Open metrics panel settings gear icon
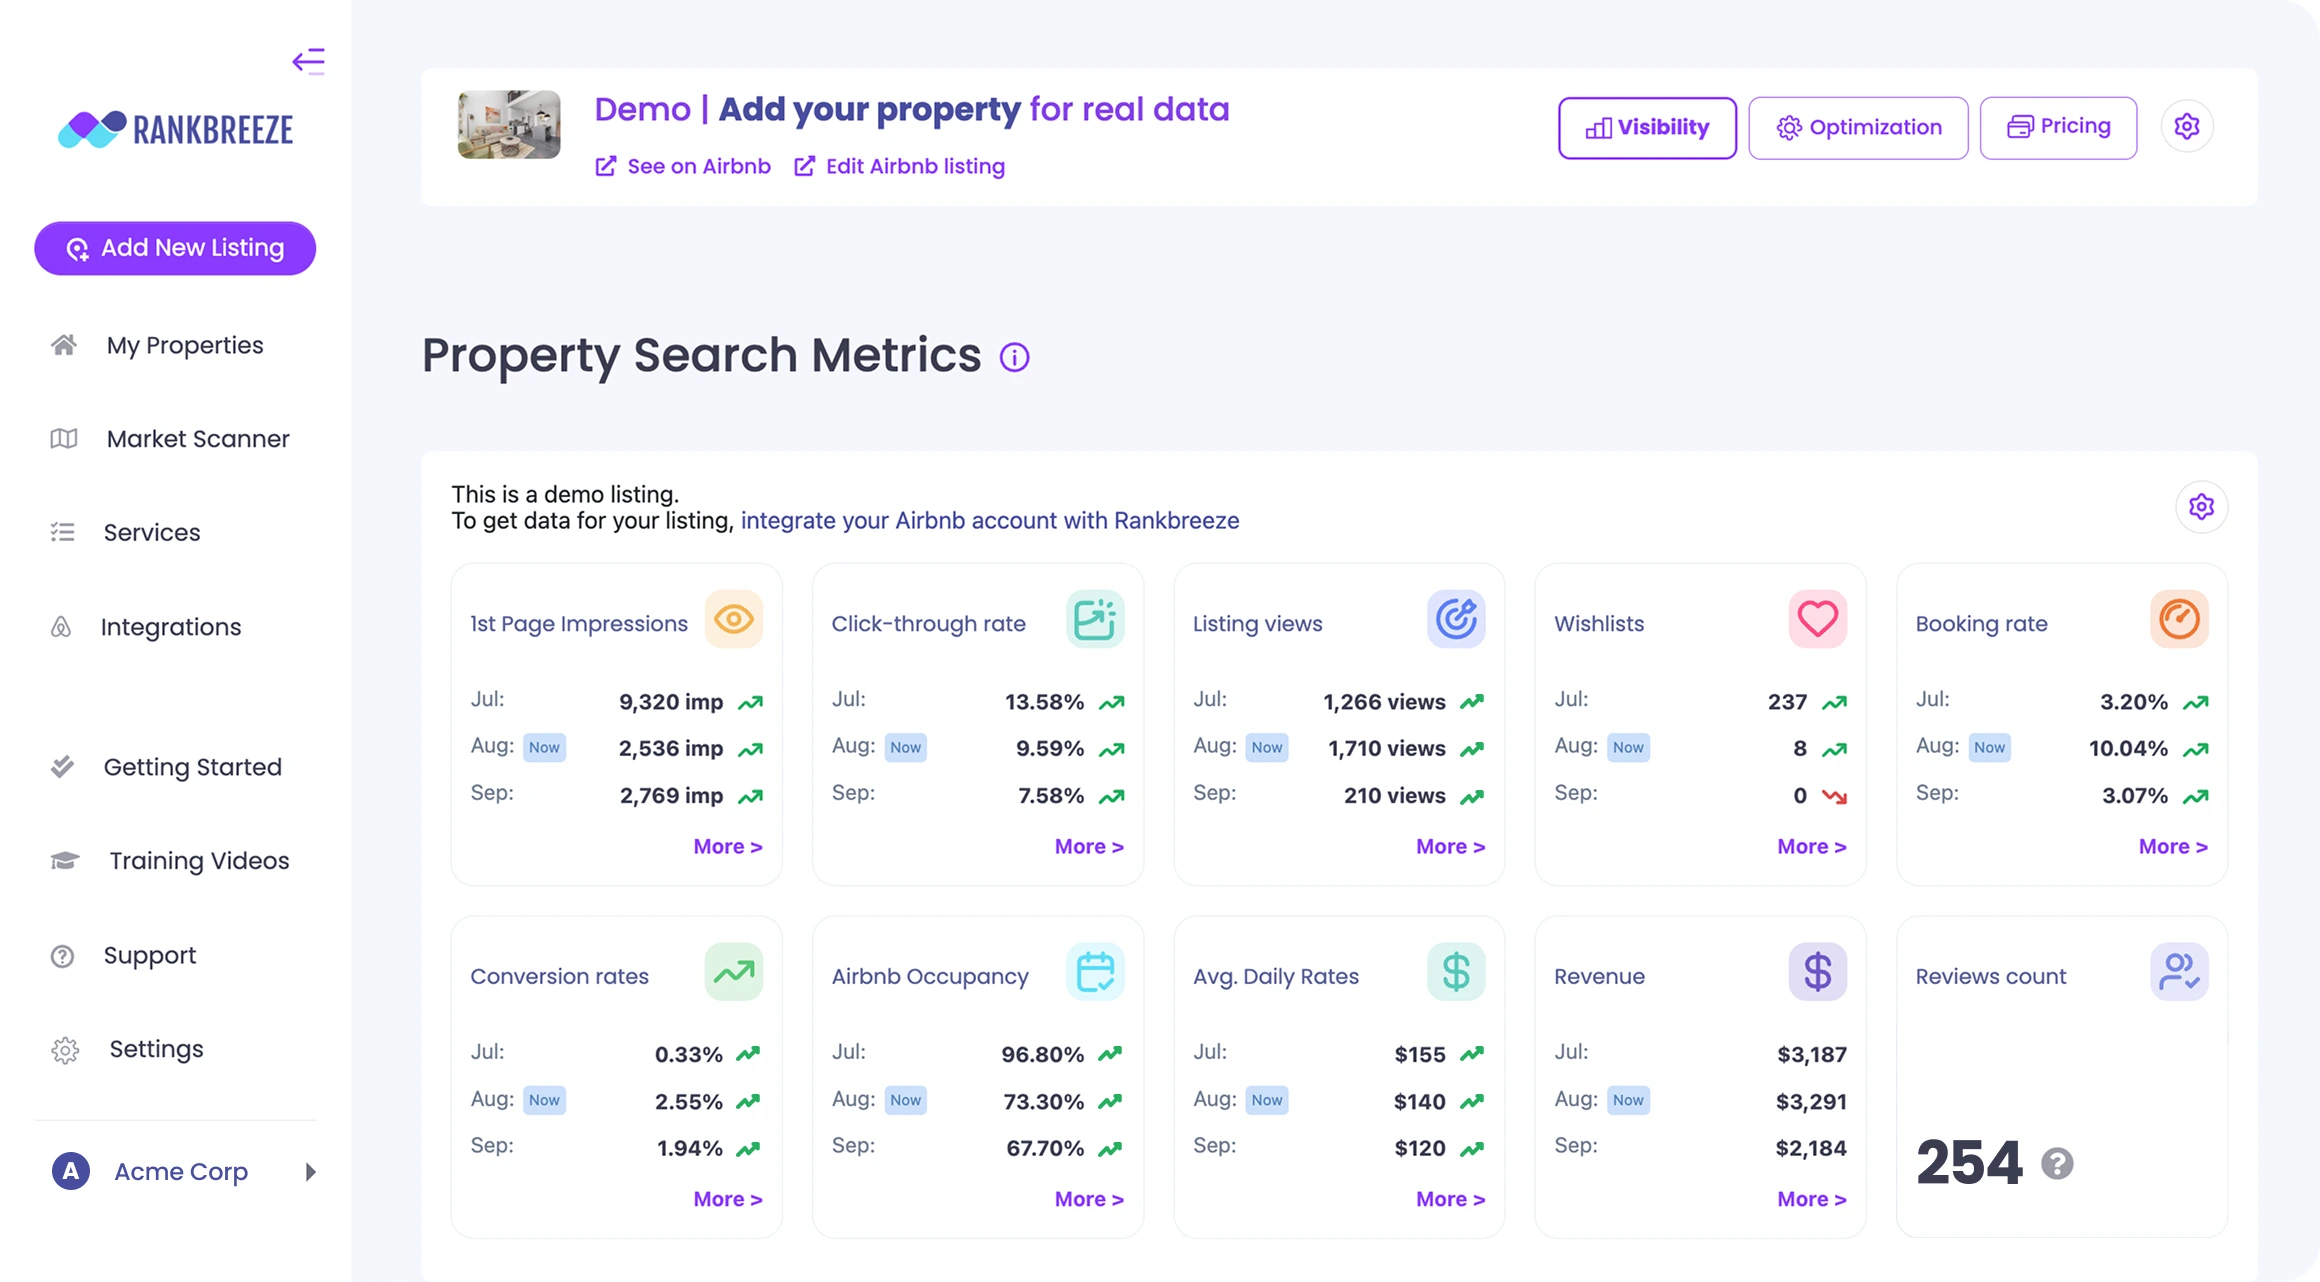 2201,507
